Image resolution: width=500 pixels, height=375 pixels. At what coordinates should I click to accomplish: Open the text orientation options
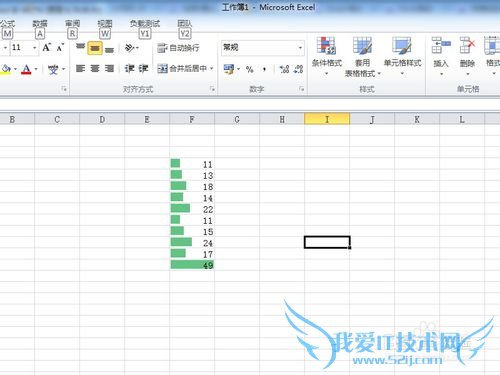click(x=131, y=48)
